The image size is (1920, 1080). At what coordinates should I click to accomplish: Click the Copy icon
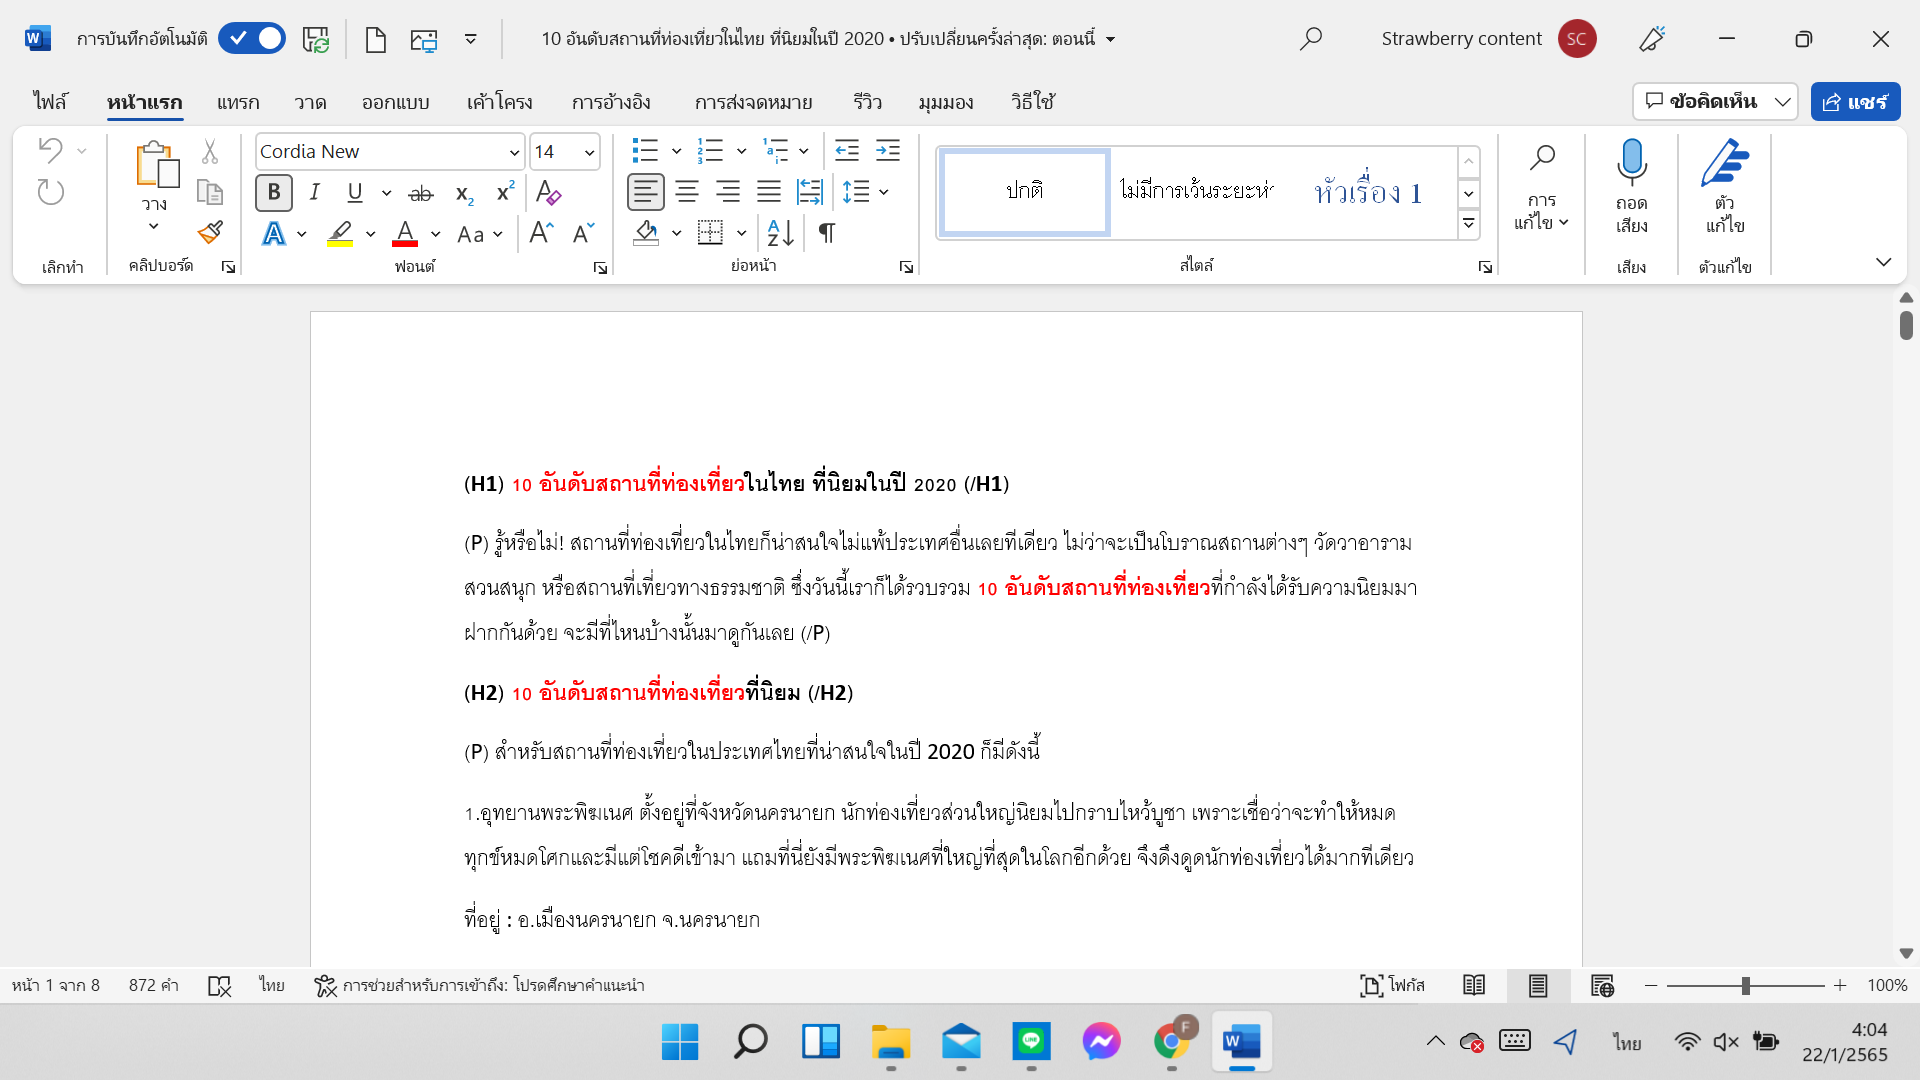(210, 192)
